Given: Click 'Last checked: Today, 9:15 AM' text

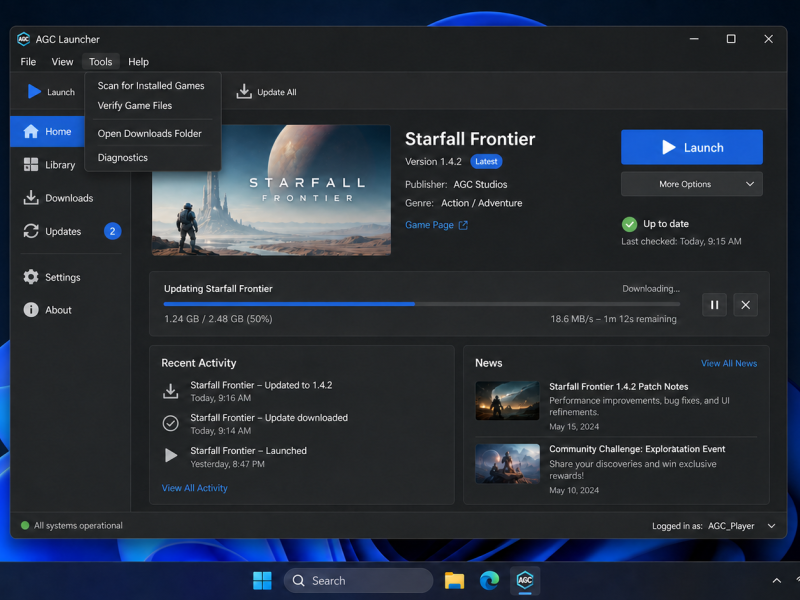Looking at the screenshot, I should pyautogui.click(x=681, y=241).
